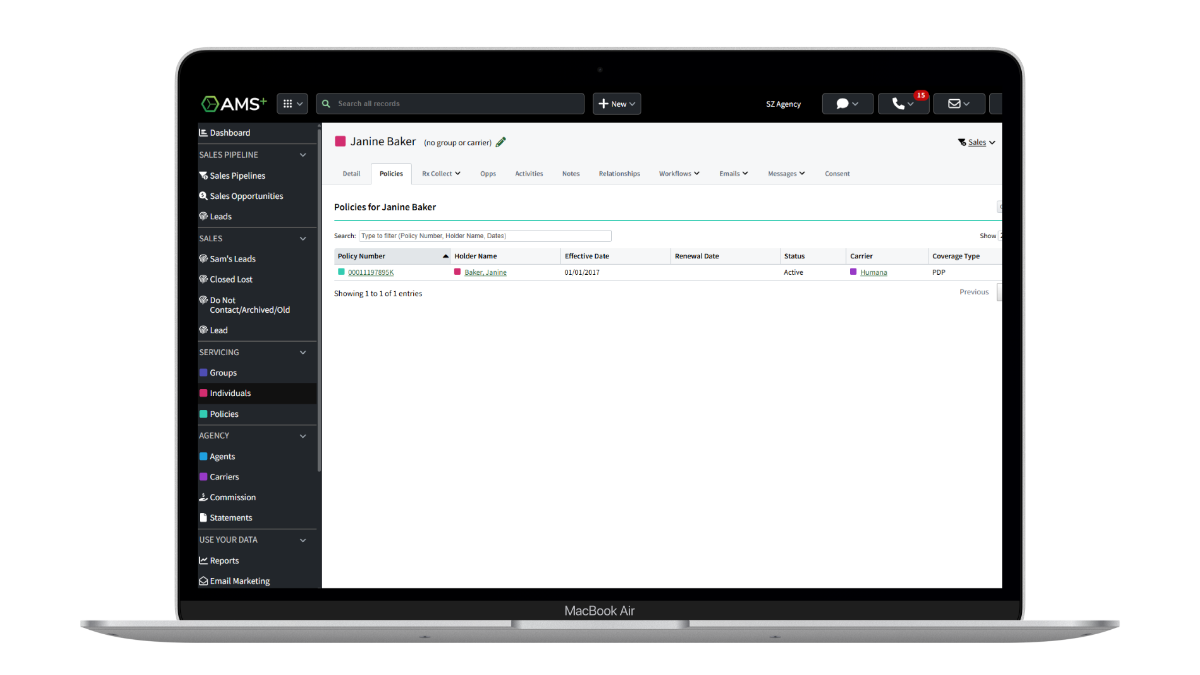Click the email envelope icon in the header
1200x675 pixels.
tap(954, 103)
